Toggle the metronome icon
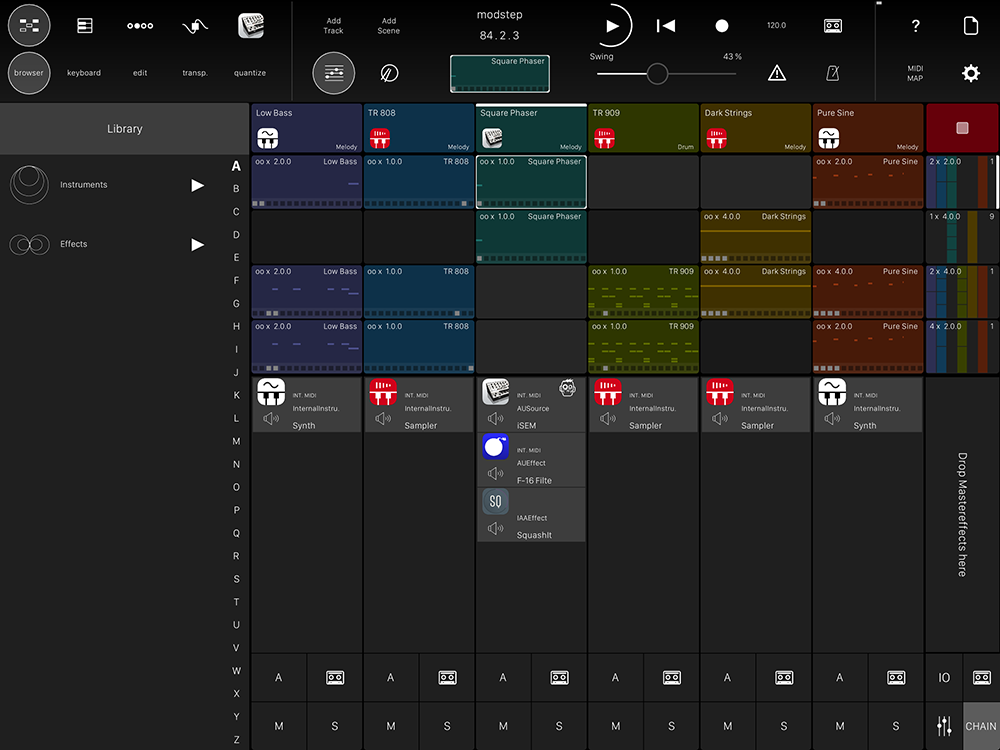The height and width of the screenshot is (750, 1000). [832, 73]
